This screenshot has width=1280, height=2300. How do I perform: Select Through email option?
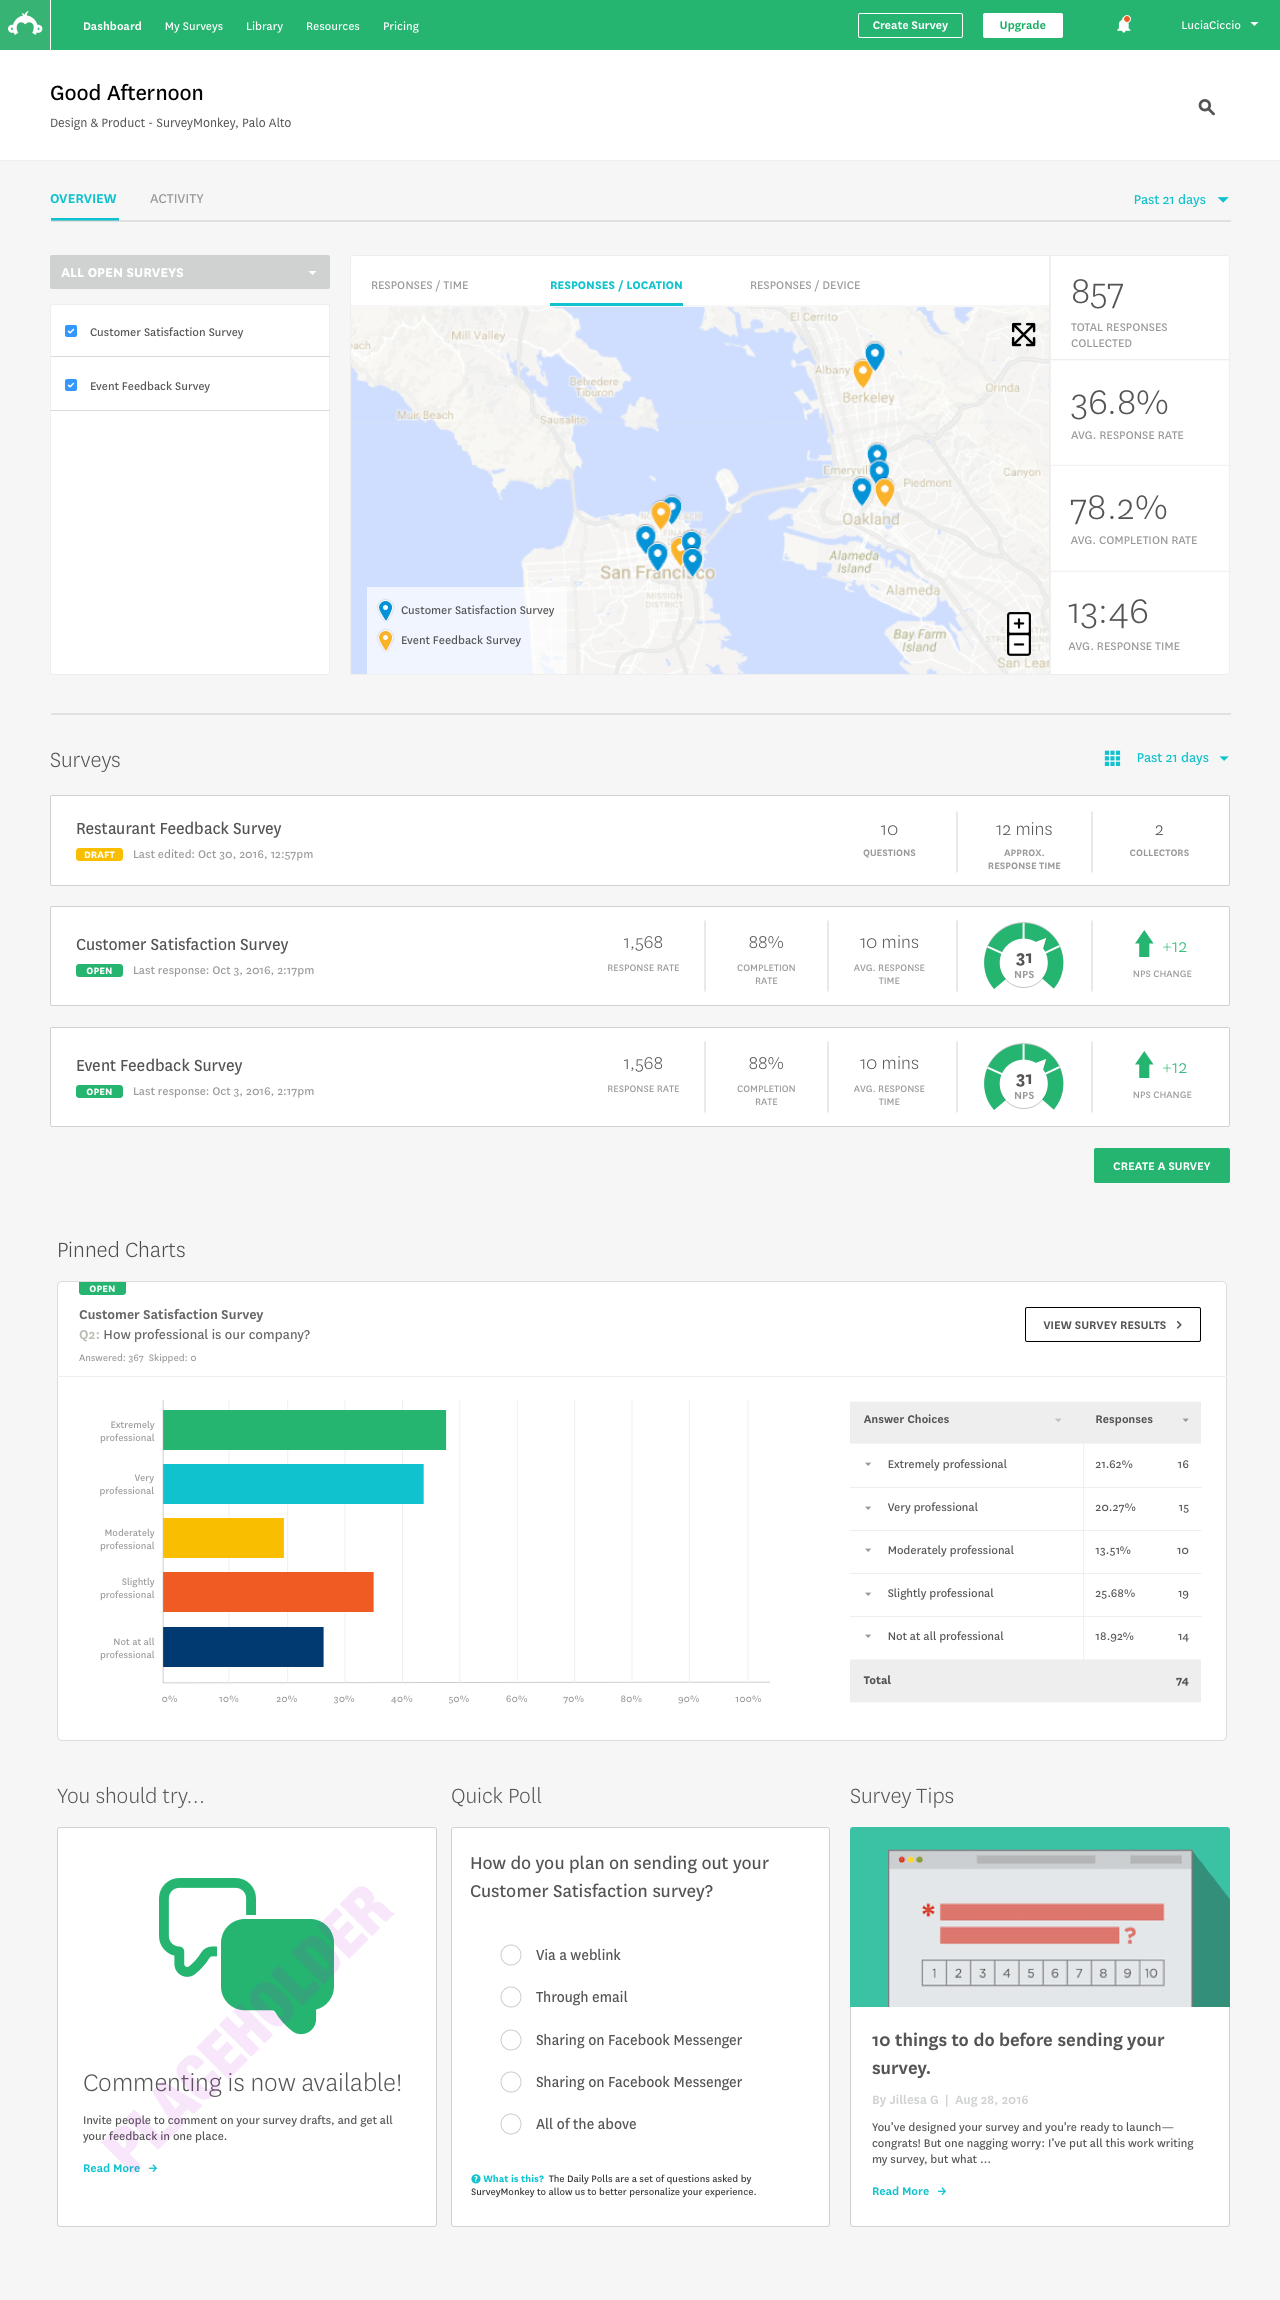511,1997
